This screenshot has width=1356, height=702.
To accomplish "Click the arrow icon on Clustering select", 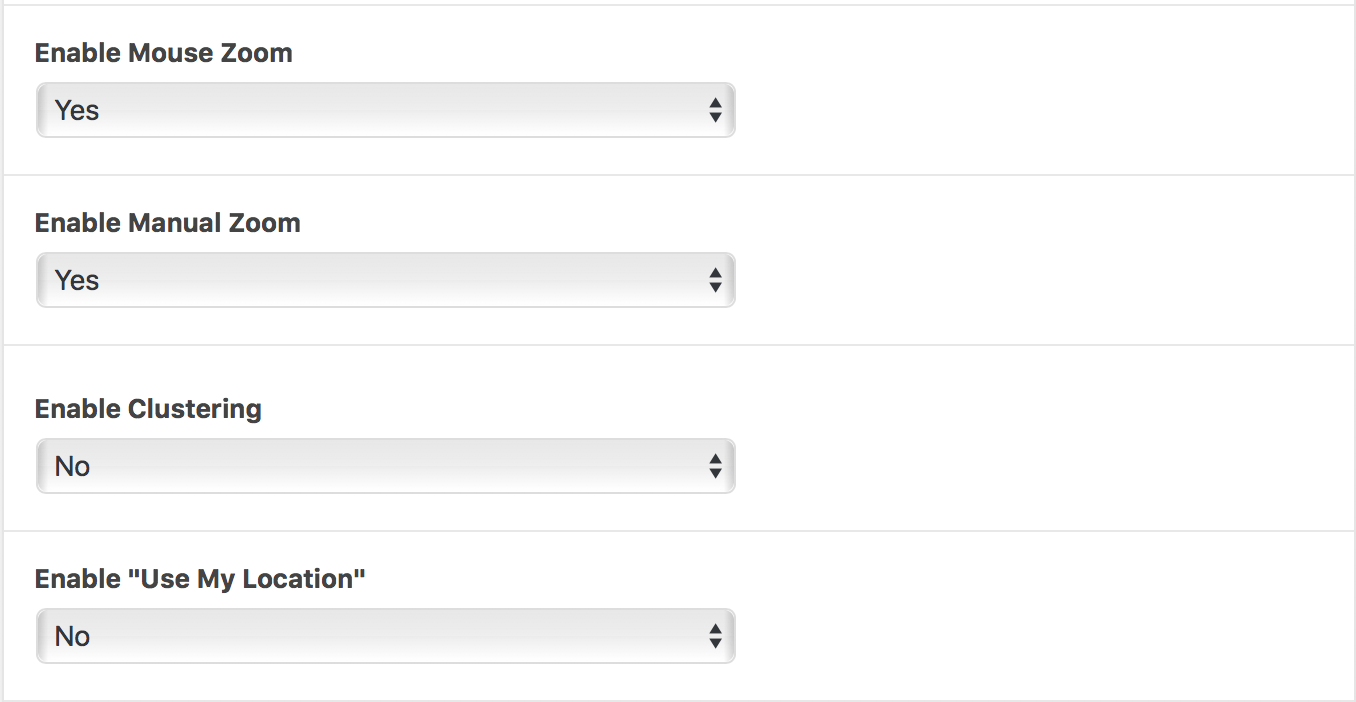I will pos(715,466).
